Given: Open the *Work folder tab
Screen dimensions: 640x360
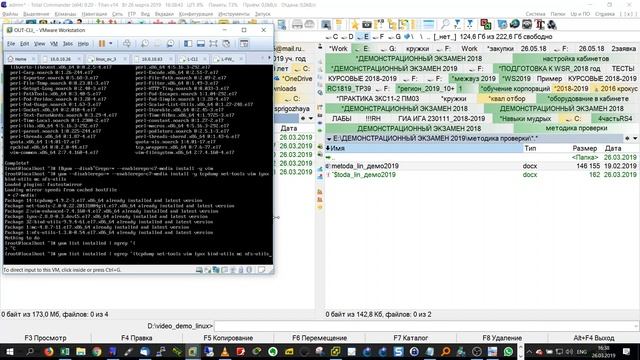Looking at the screenshot, I should tap(338, 49).
